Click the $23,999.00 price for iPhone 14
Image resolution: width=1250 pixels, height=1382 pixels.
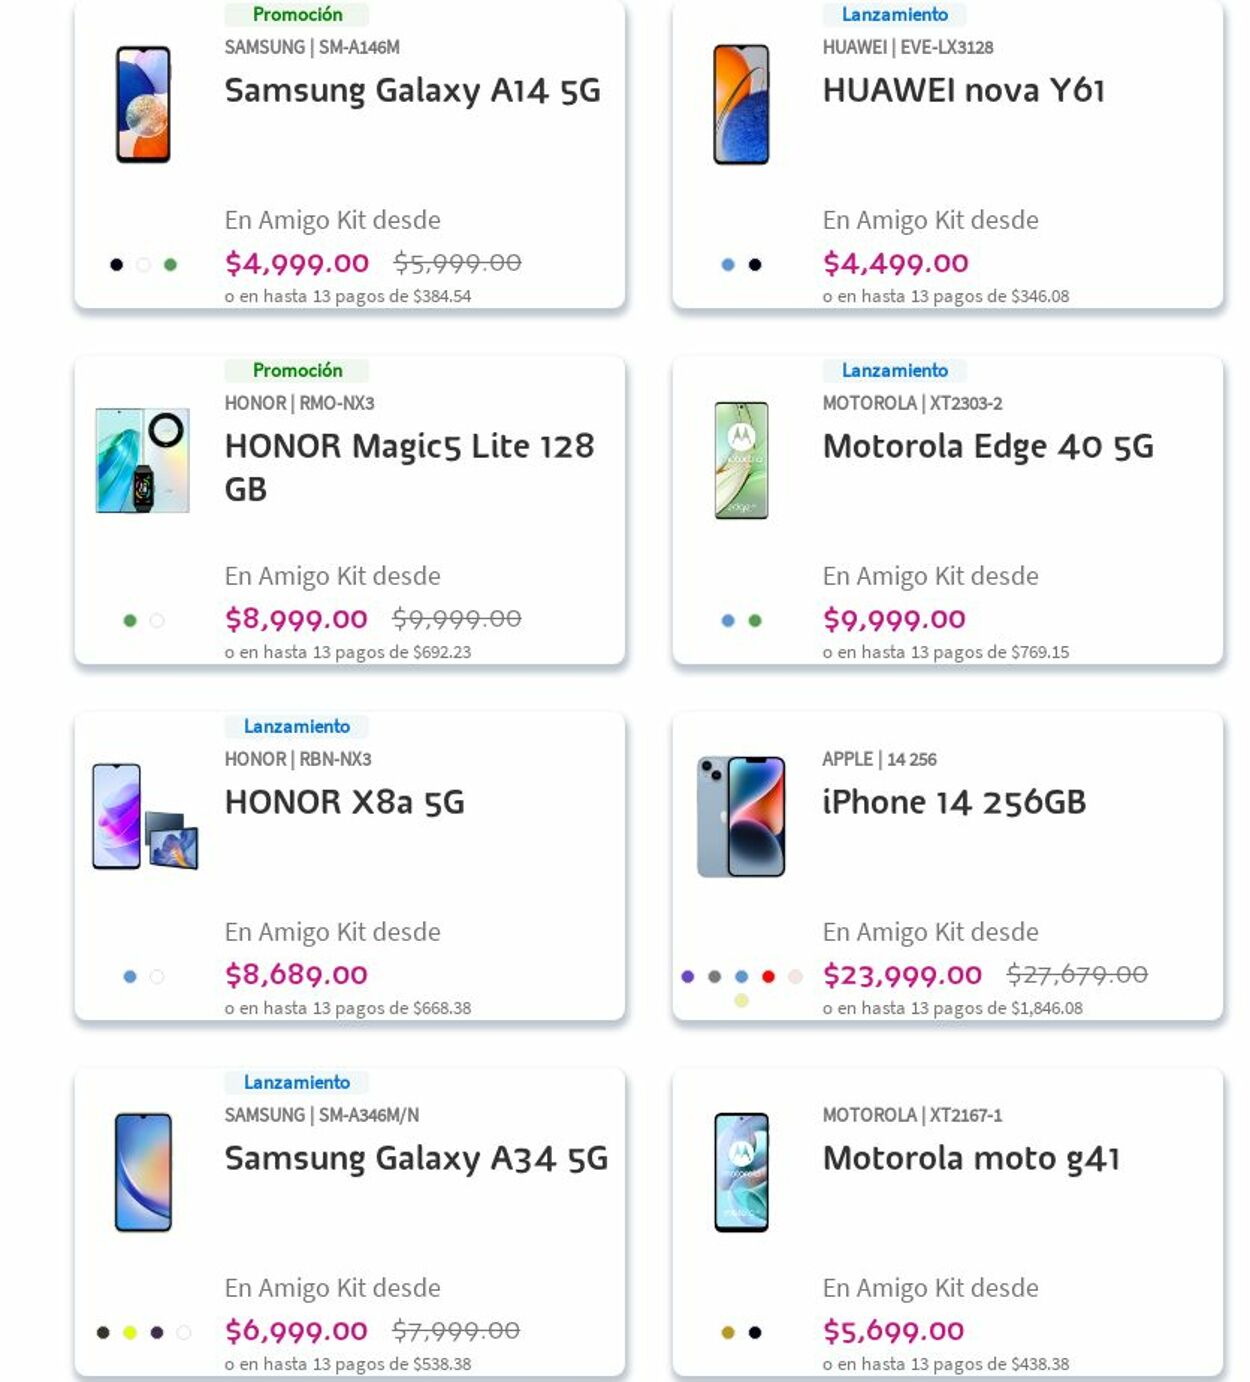coord(902,975)
